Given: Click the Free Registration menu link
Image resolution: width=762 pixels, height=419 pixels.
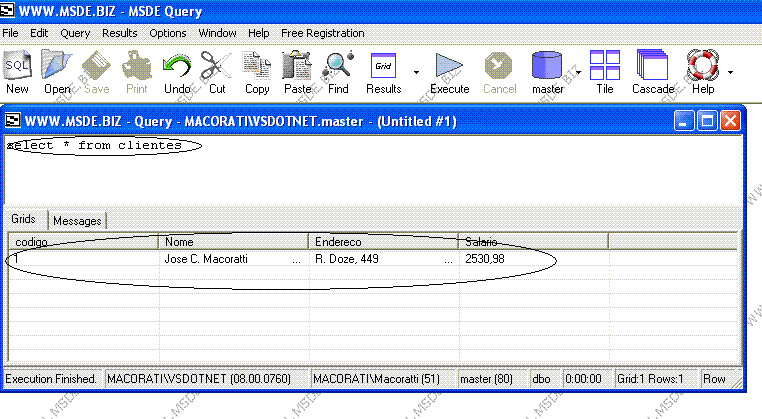Looking at the screenshot, I should pos(322,33).
